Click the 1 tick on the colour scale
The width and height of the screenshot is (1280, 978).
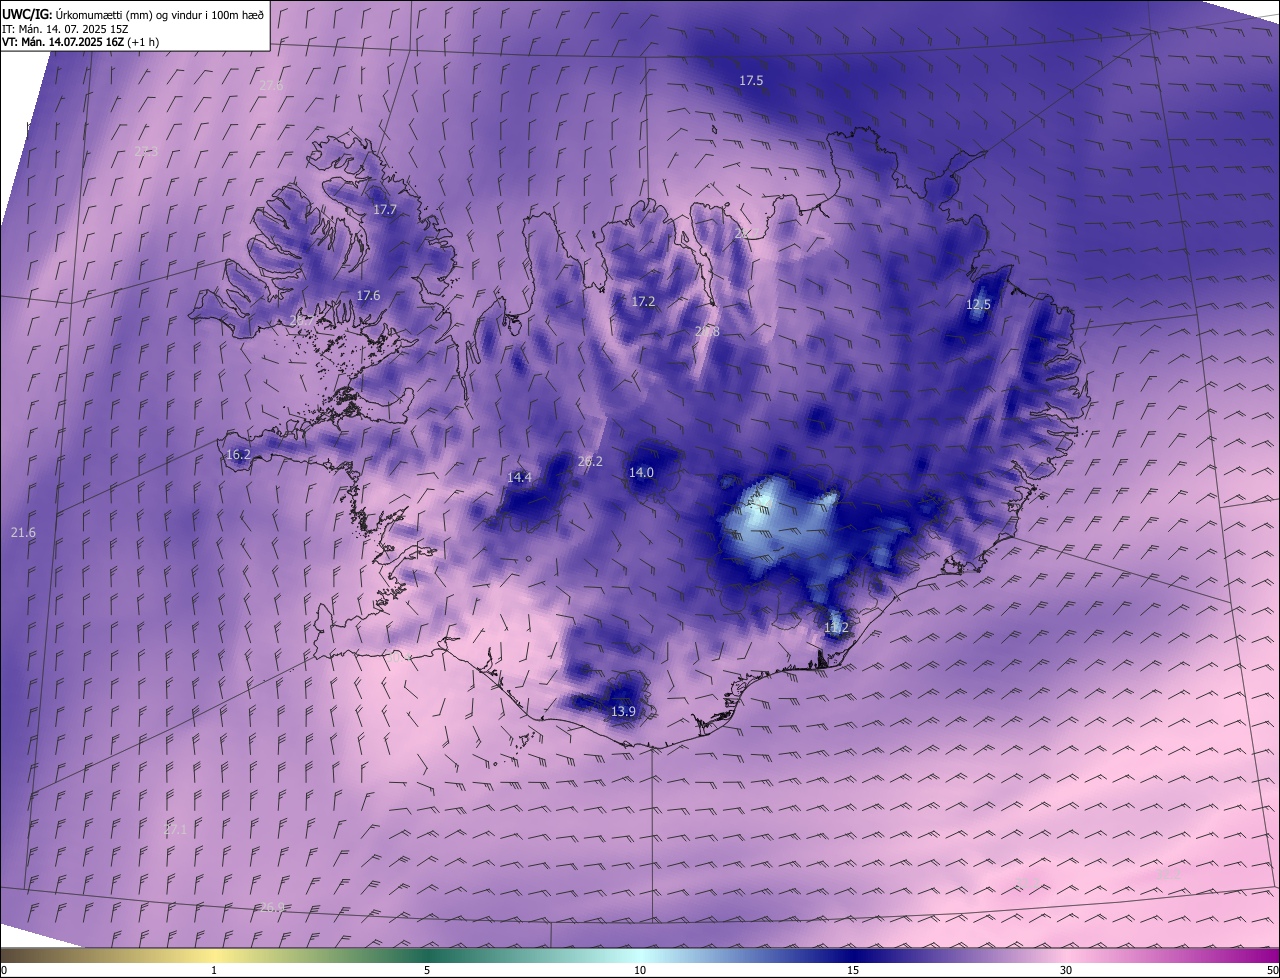(x=214, y=970)
